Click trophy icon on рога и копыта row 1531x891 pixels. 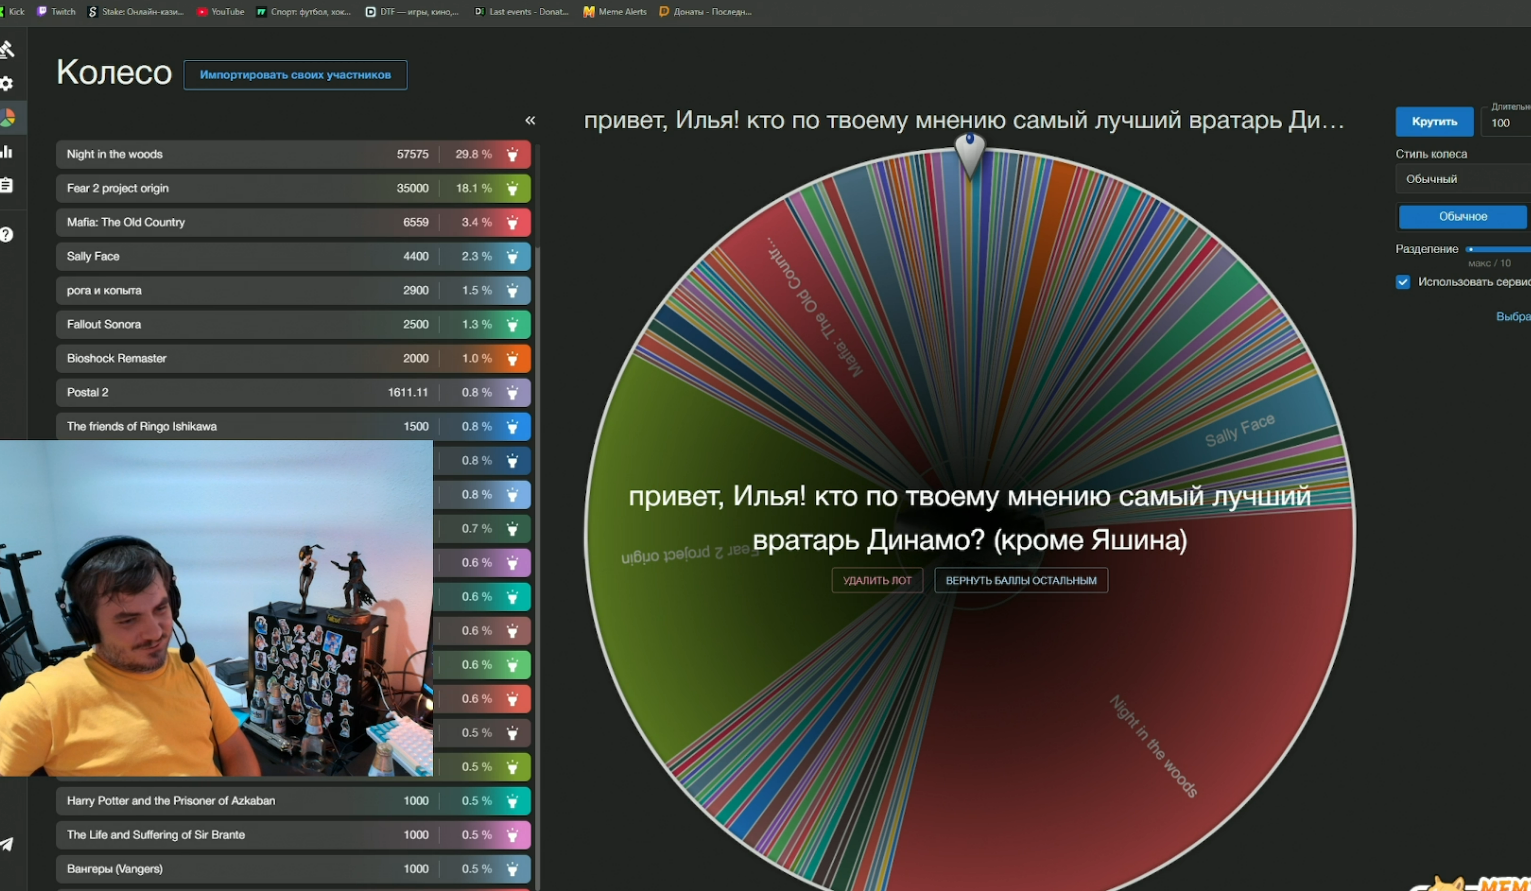[x=512, y=290]
